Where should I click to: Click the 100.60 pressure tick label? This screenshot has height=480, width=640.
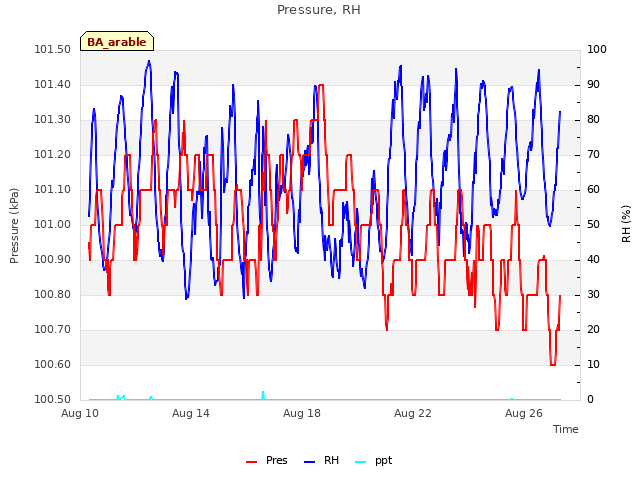(x=52, y=364)
